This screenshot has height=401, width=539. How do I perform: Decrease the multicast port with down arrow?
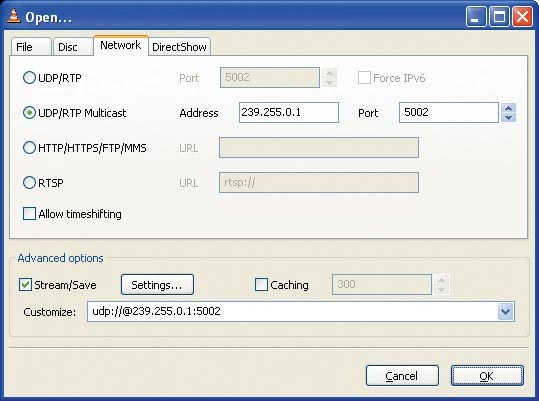(508, 117)
